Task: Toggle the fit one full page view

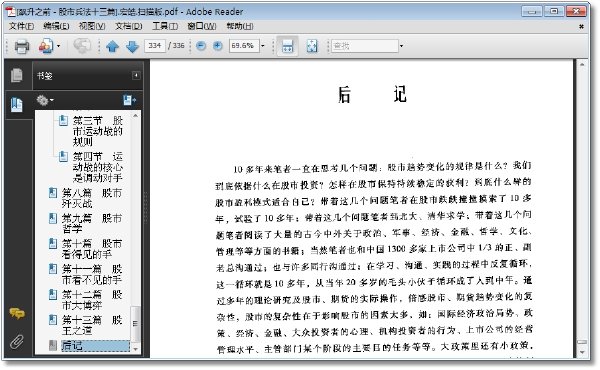Action: (312, 46)
